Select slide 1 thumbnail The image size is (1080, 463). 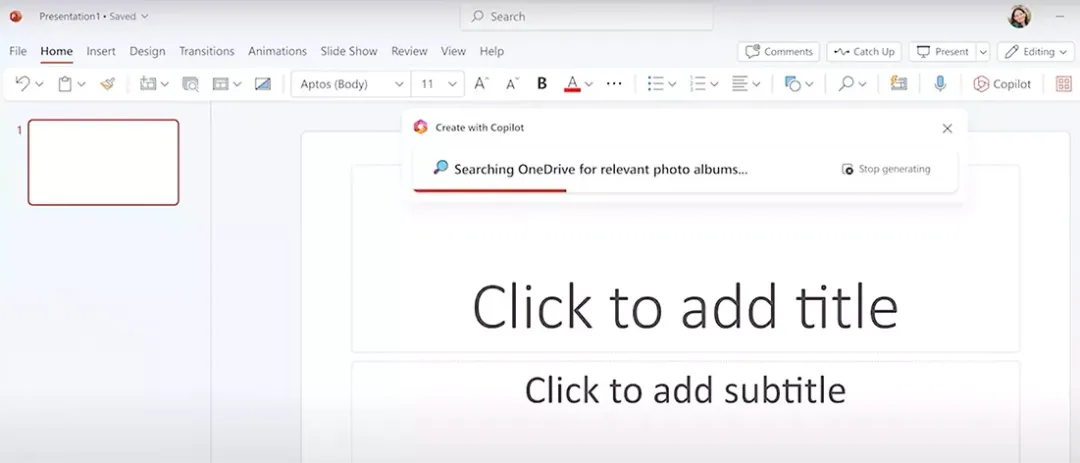click(103, 162)
